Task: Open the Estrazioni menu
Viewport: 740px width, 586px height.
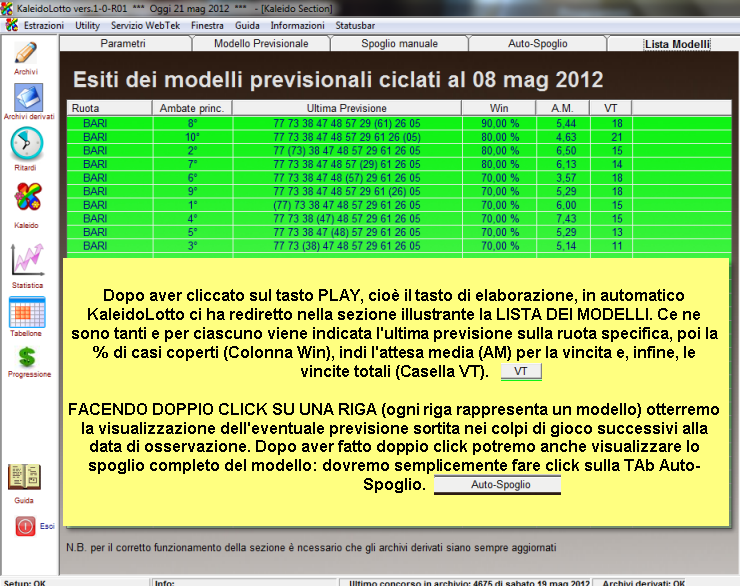Action: click(44, 25)
